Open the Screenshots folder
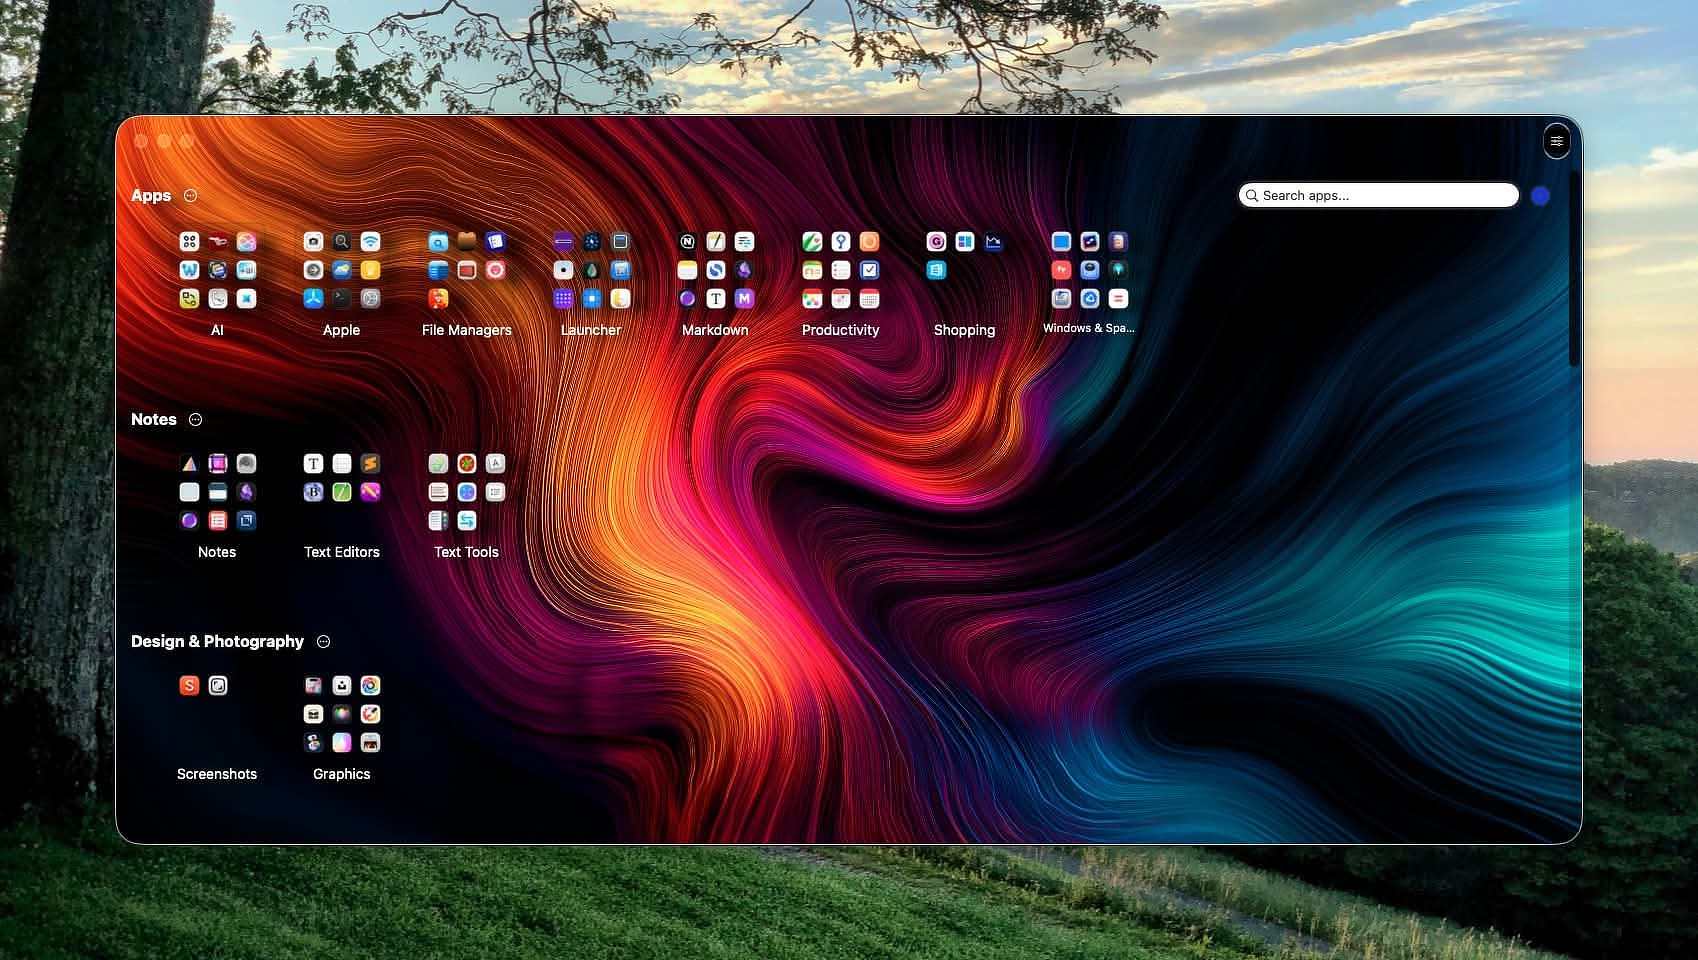This screenshot has width=1698, height=960. (x=217, y=715)
